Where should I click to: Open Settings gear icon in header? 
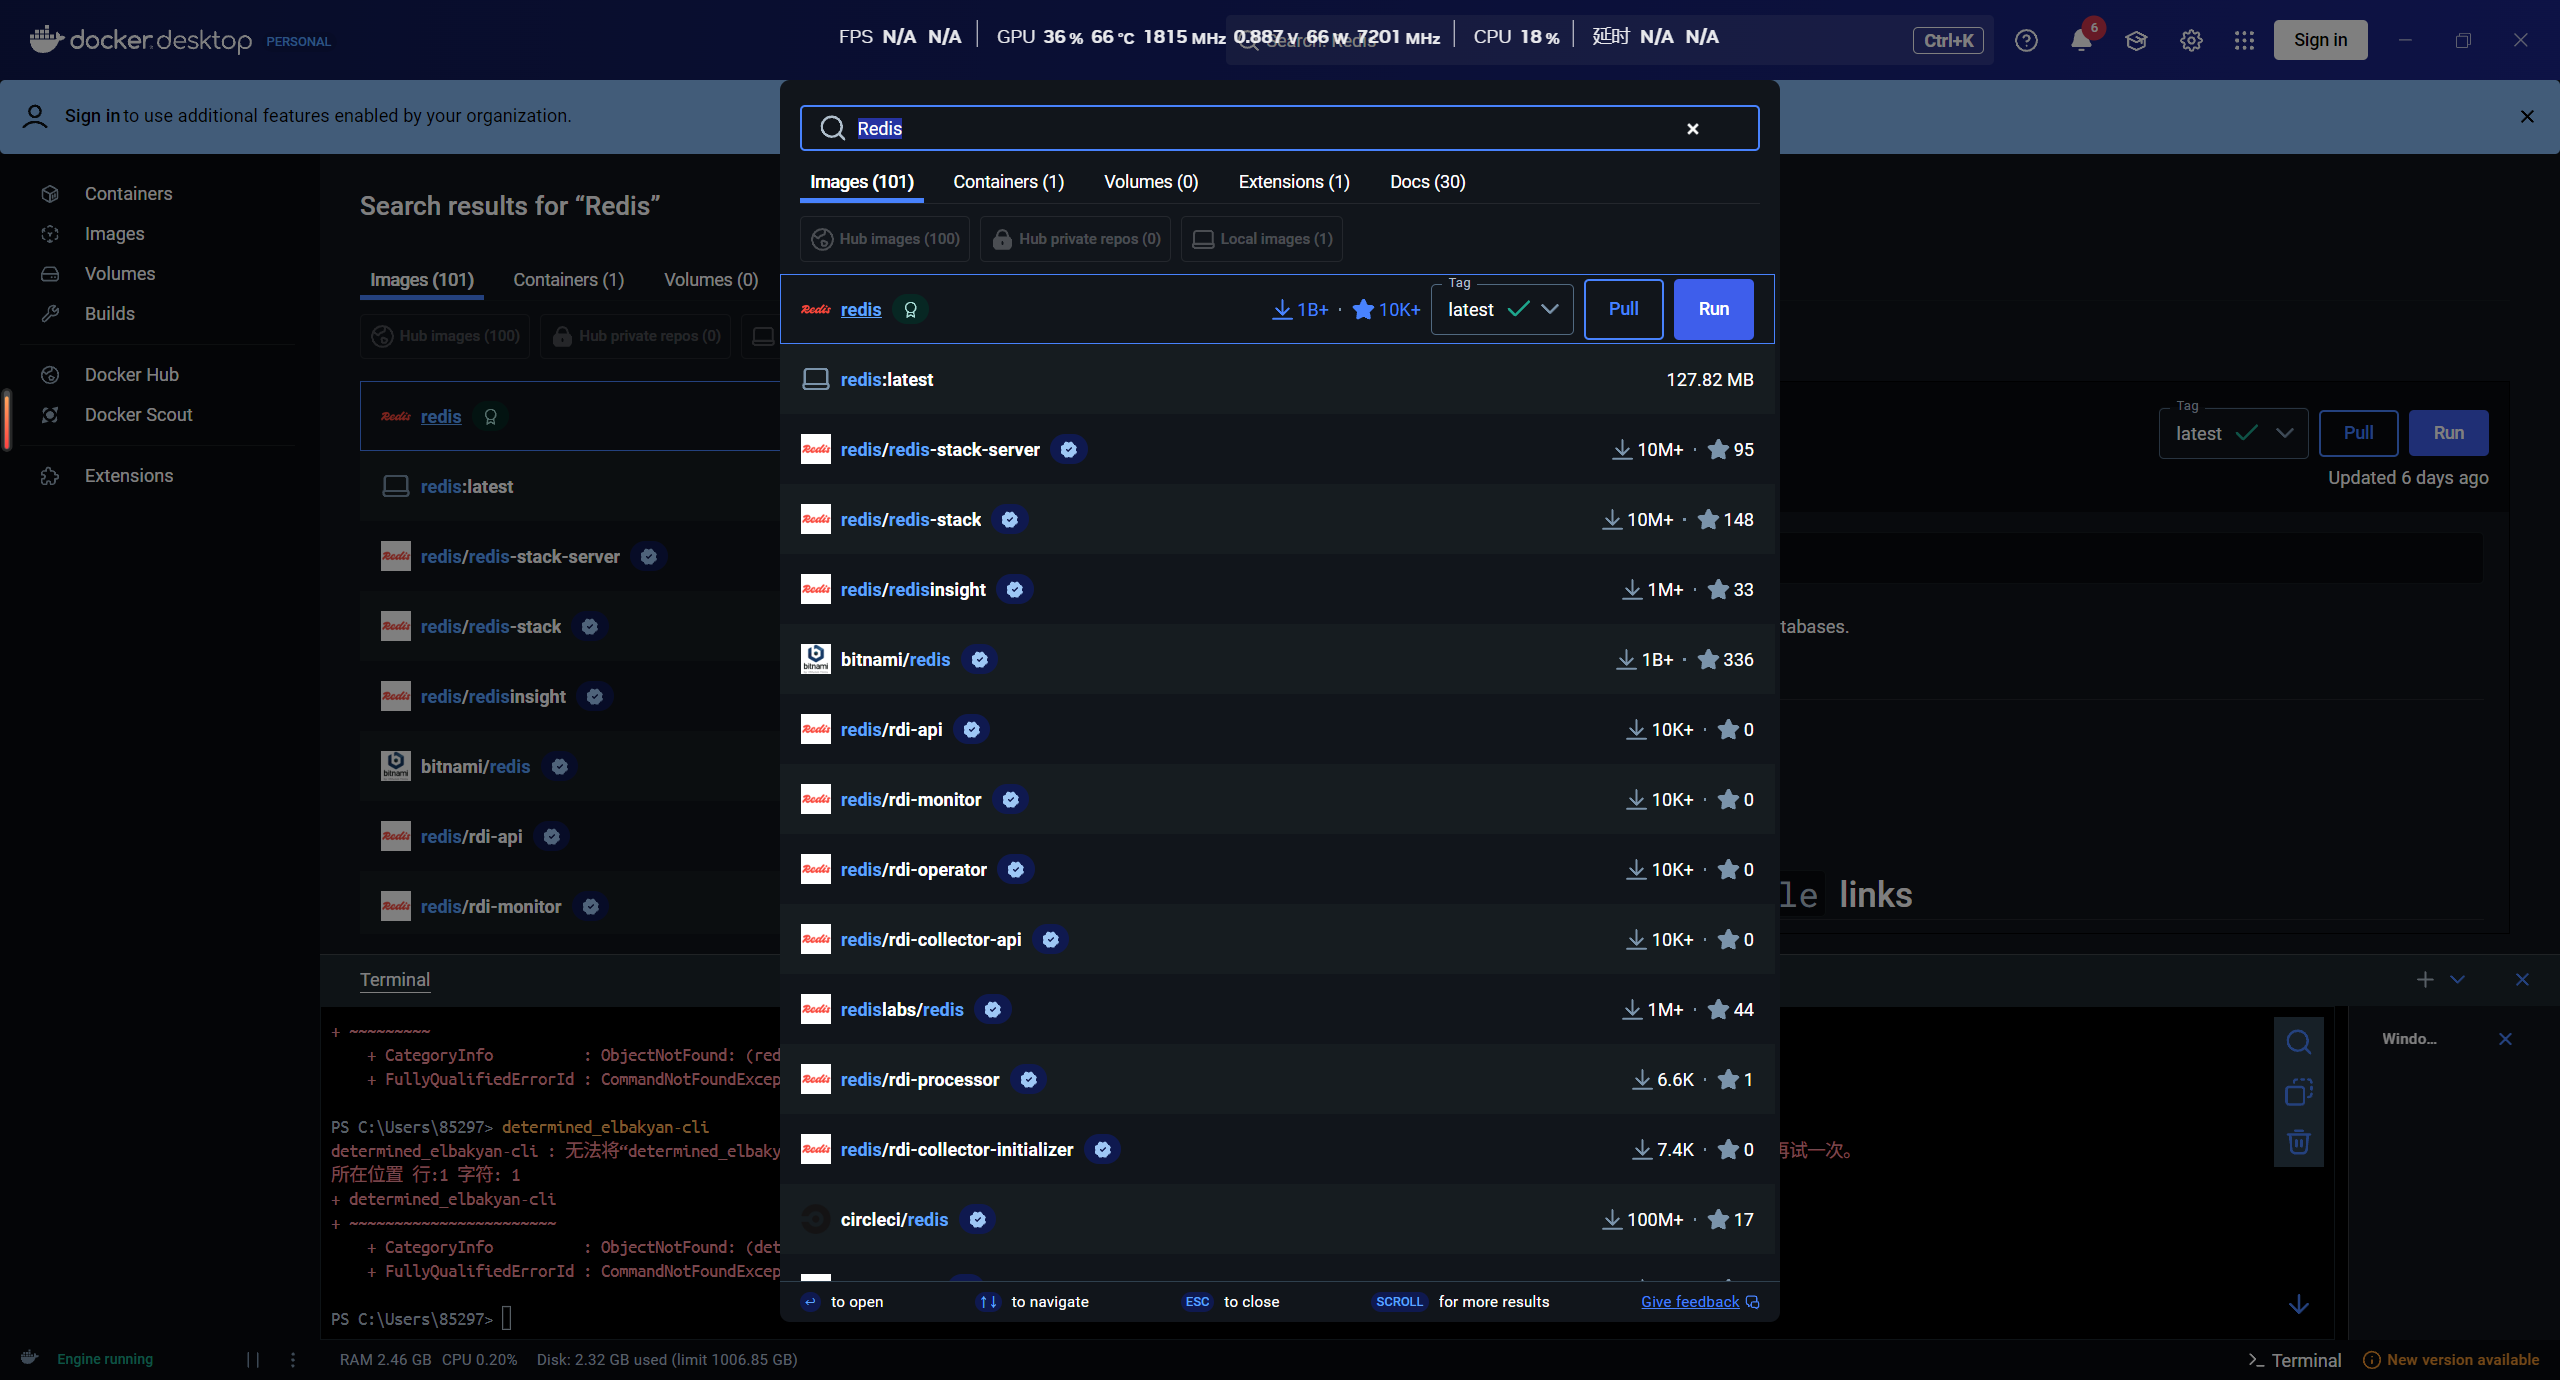tap(2191, 40)
